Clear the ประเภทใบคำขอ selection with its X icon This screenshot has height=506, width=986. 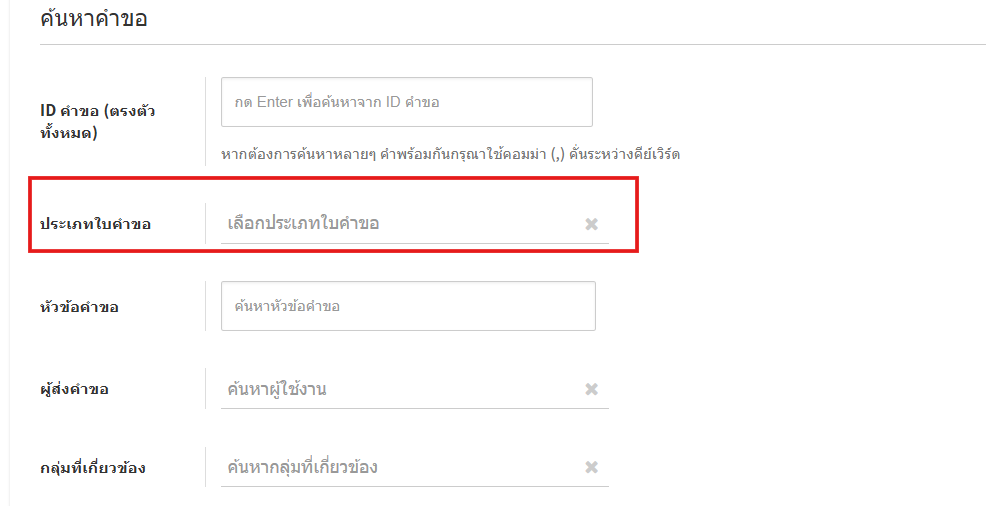click(591, 224)
